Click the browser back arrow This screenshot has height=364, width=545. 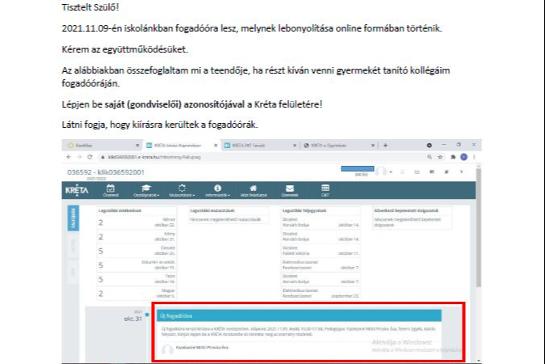pyautogui.click(x=68, y=157)
